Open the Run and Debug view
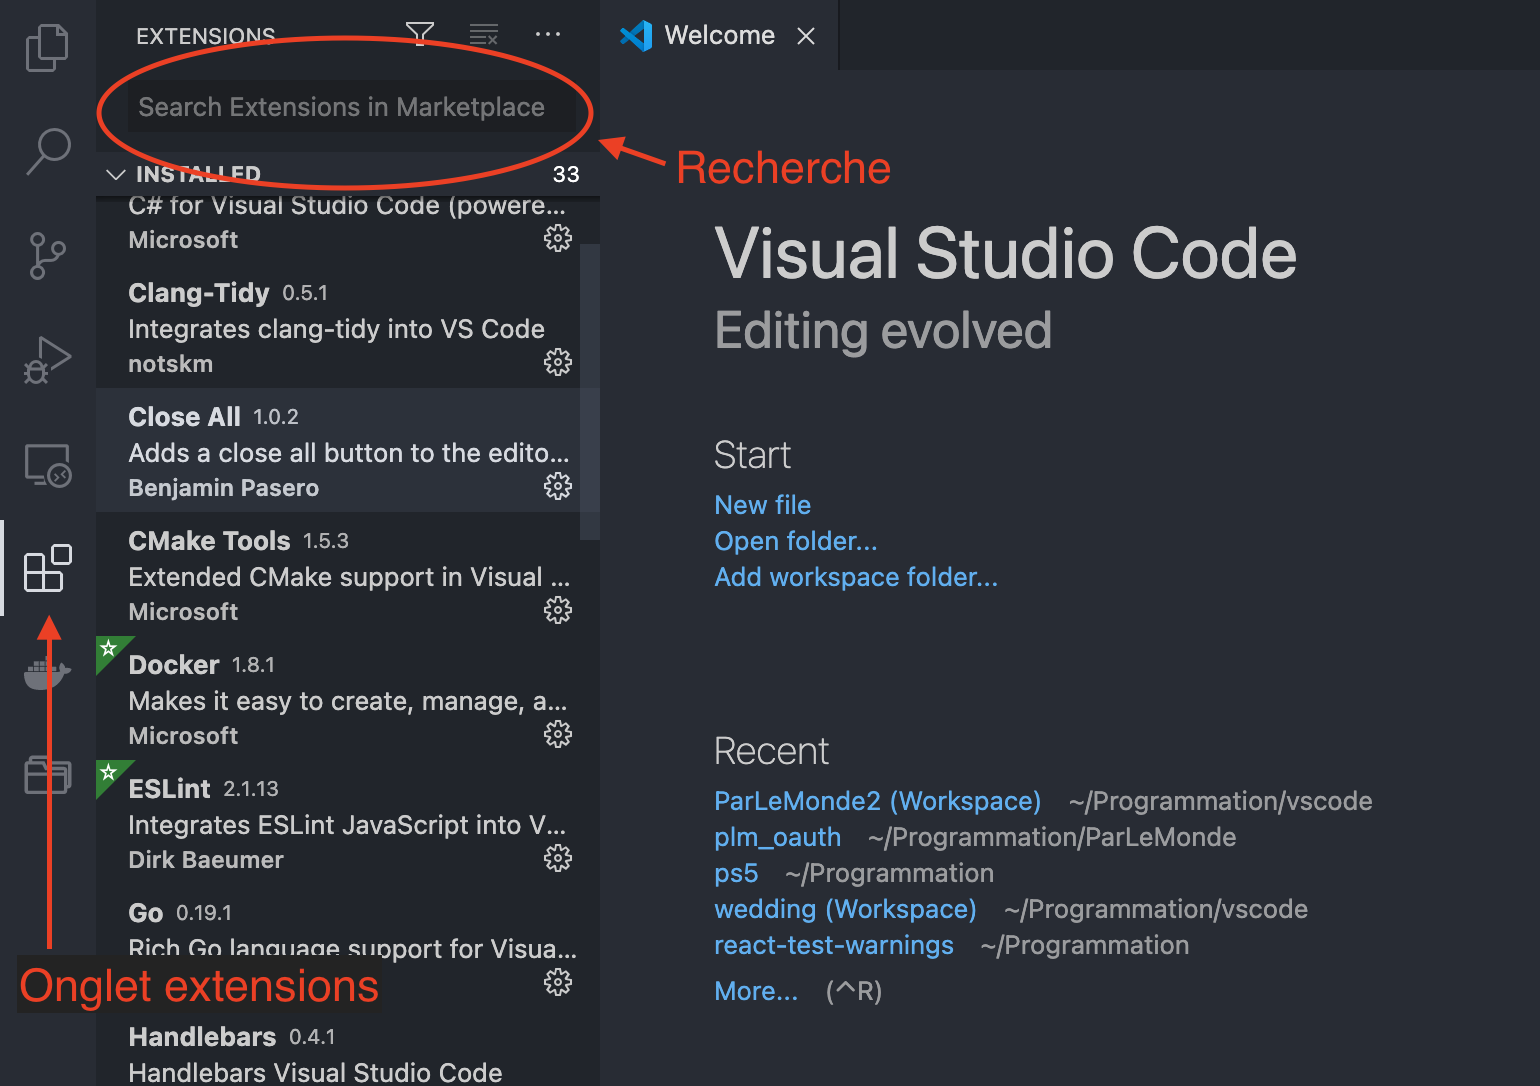Image resolution: width=1540 pixels, height=1086 pixels. click(x=47, y=360)
